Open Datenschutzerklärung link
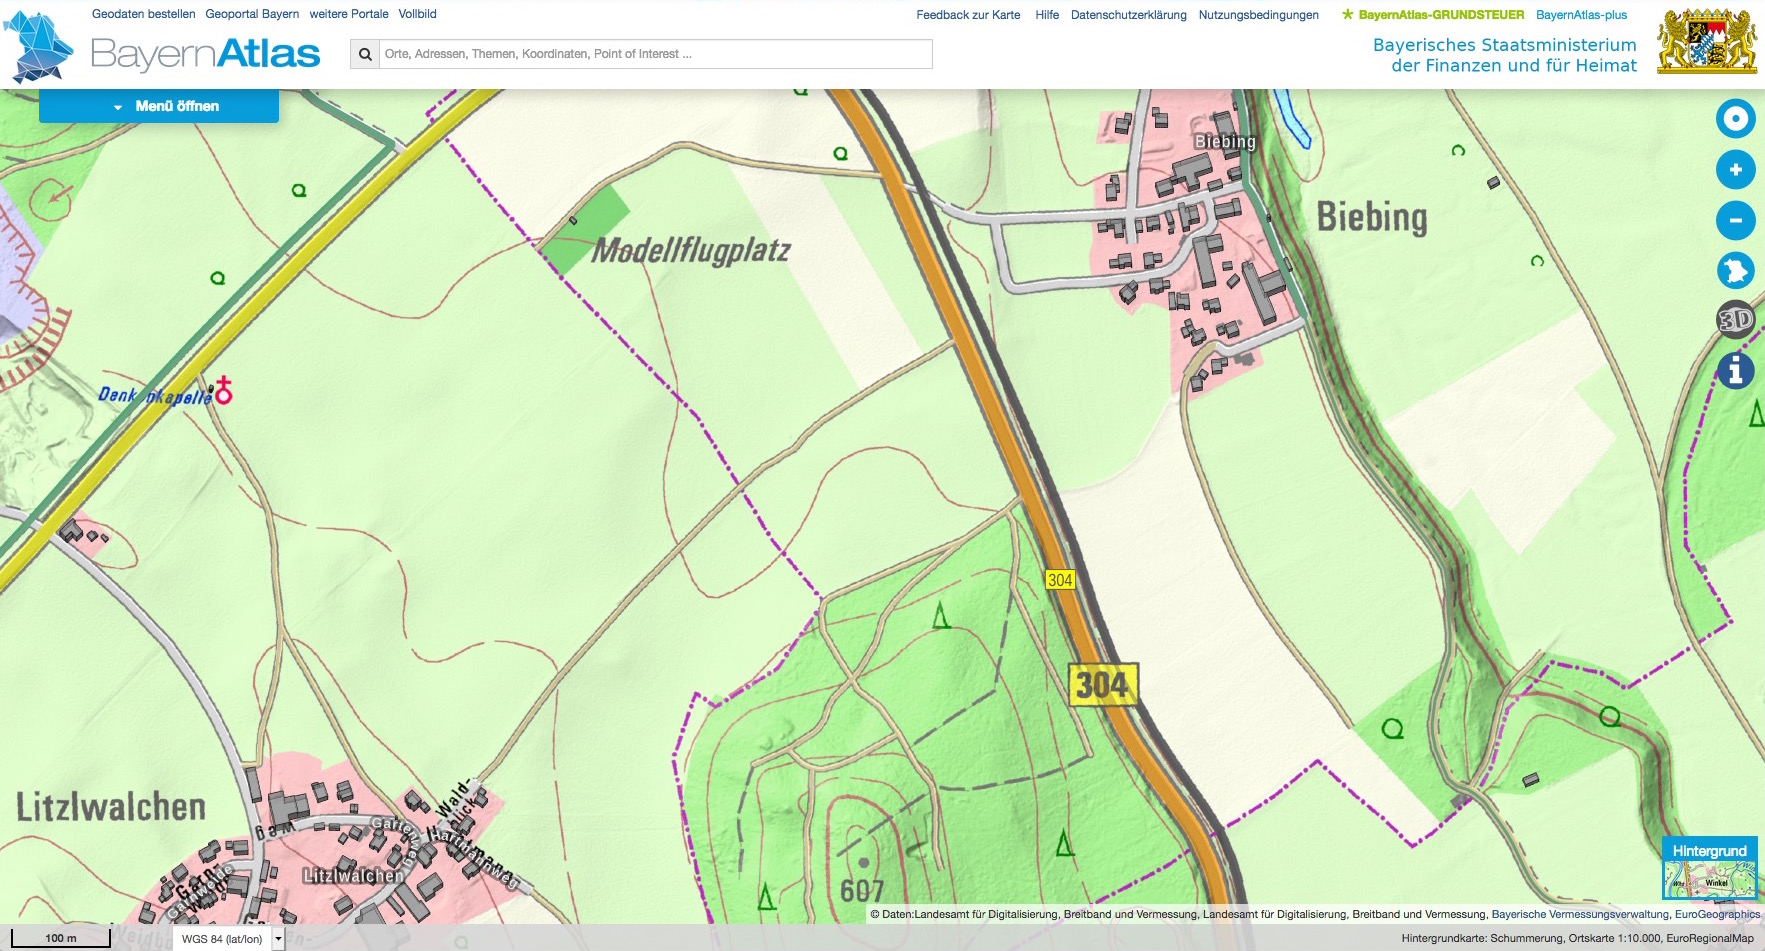This screenshot has height=951, width=1765. point(1128,15)
